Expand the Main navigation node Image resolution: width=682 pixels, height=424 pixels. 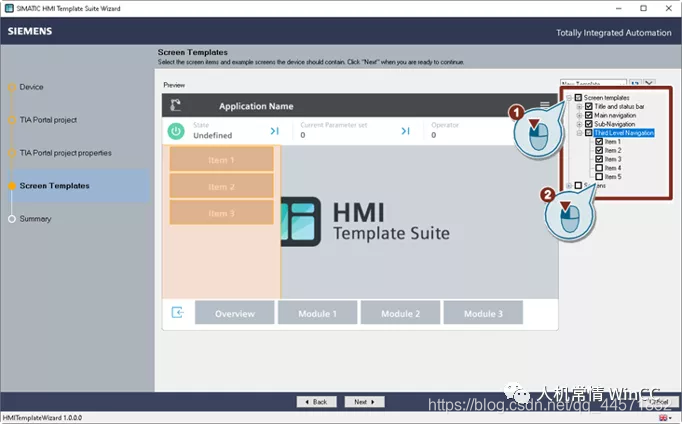click(579, 115)
